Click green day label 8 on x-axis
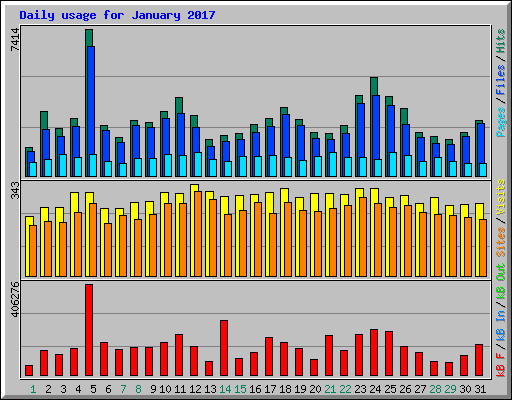 [138, 389]
